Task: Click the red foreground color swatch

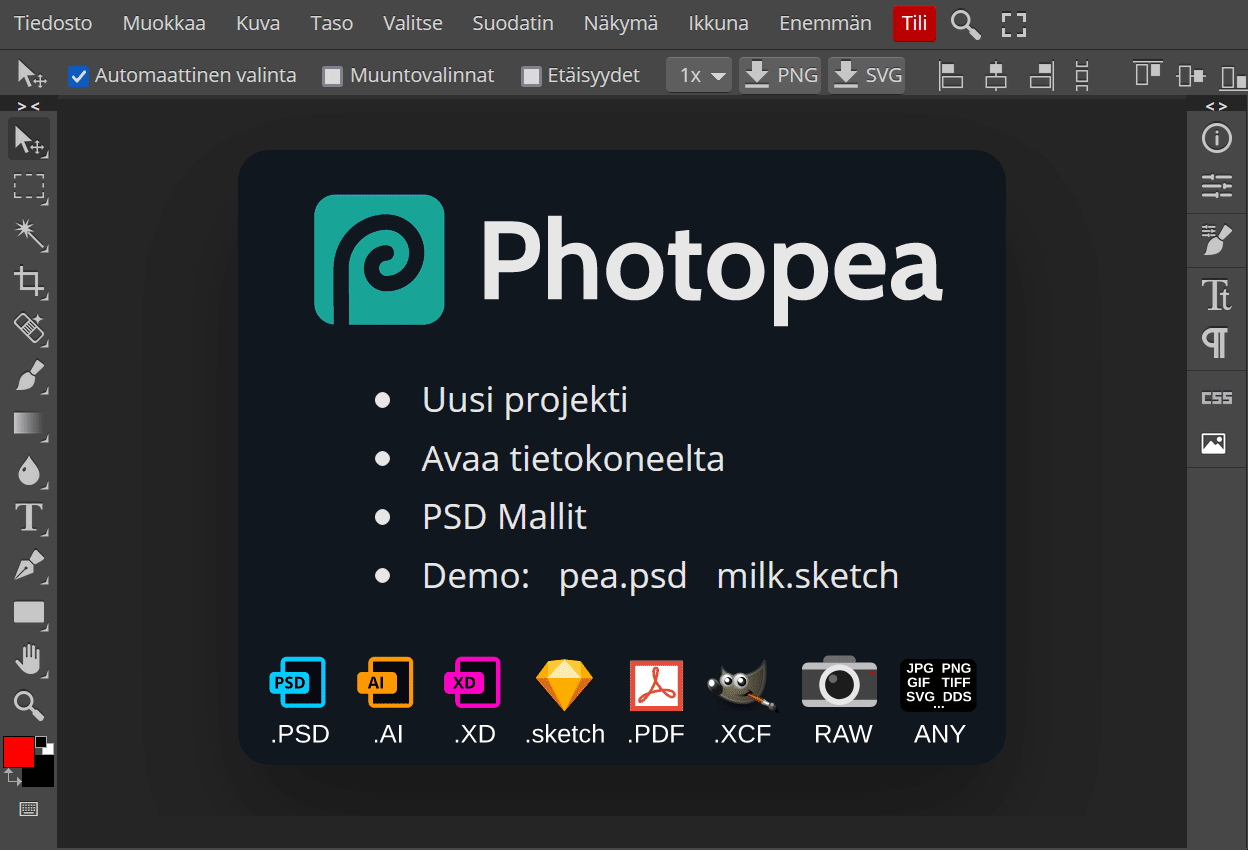Action: click(18, 752)
